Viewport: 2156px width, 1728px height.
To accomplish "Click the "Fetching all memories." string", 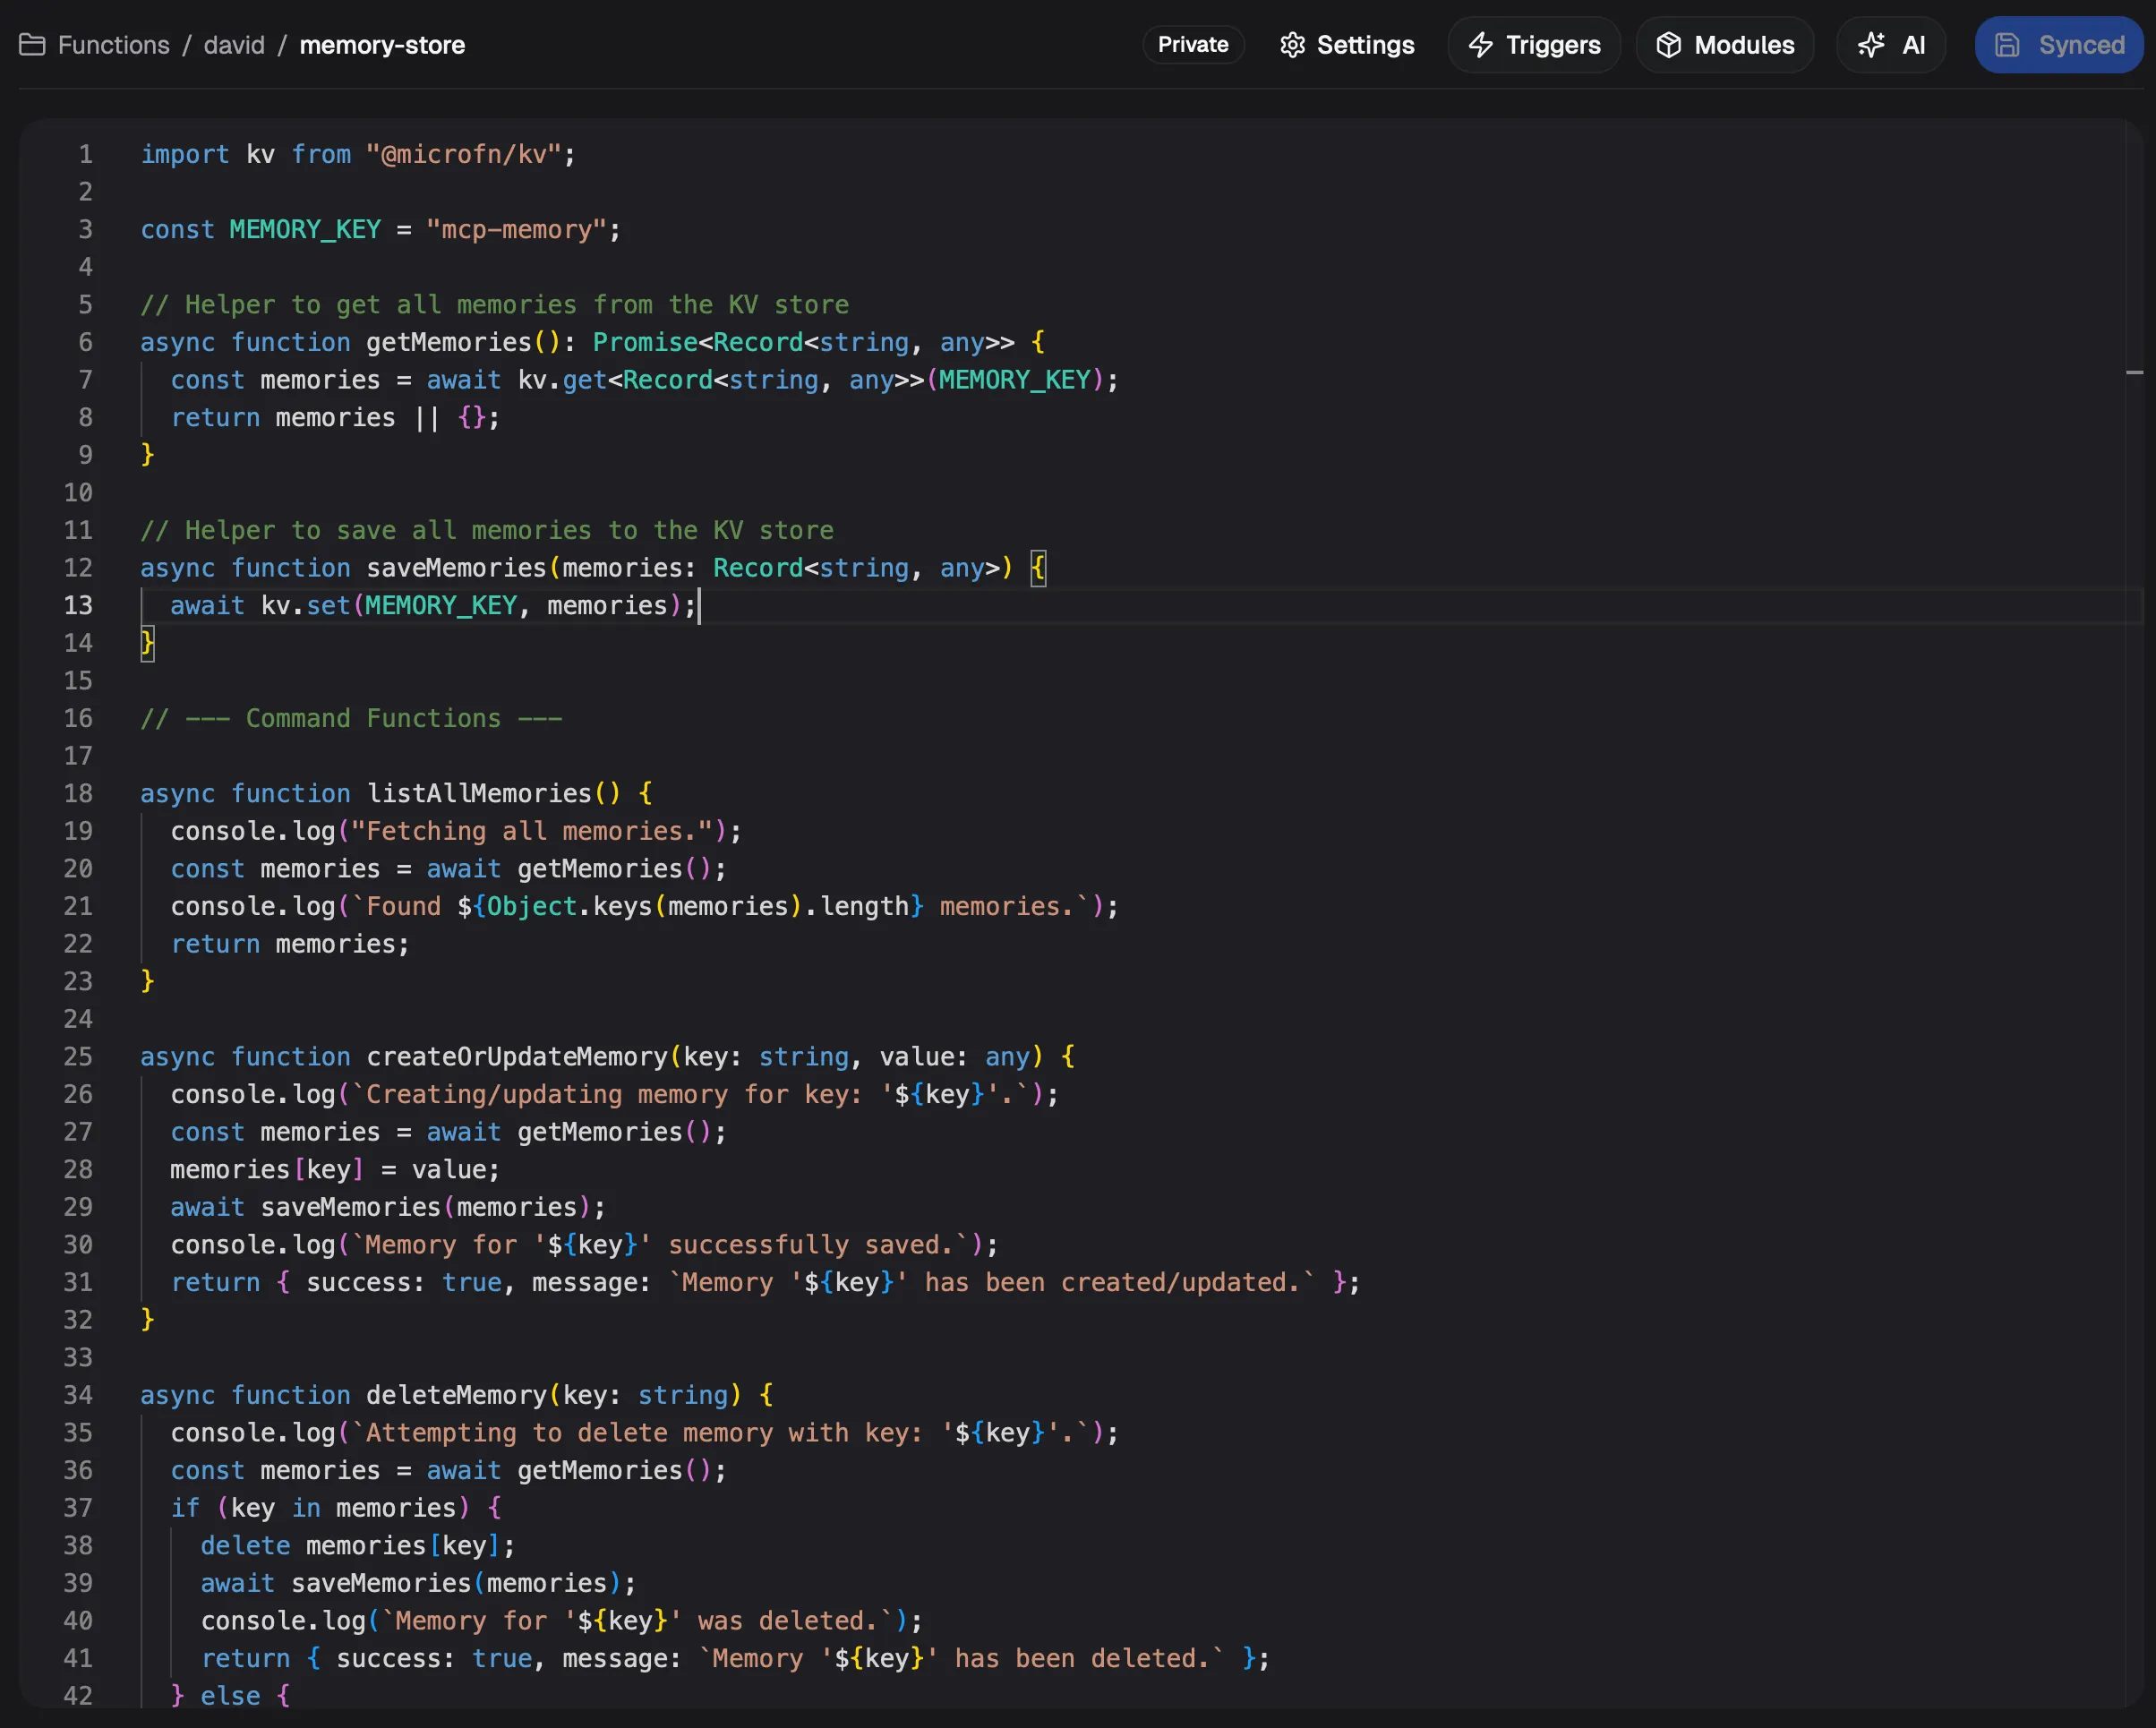I will (x=531, y=831).
